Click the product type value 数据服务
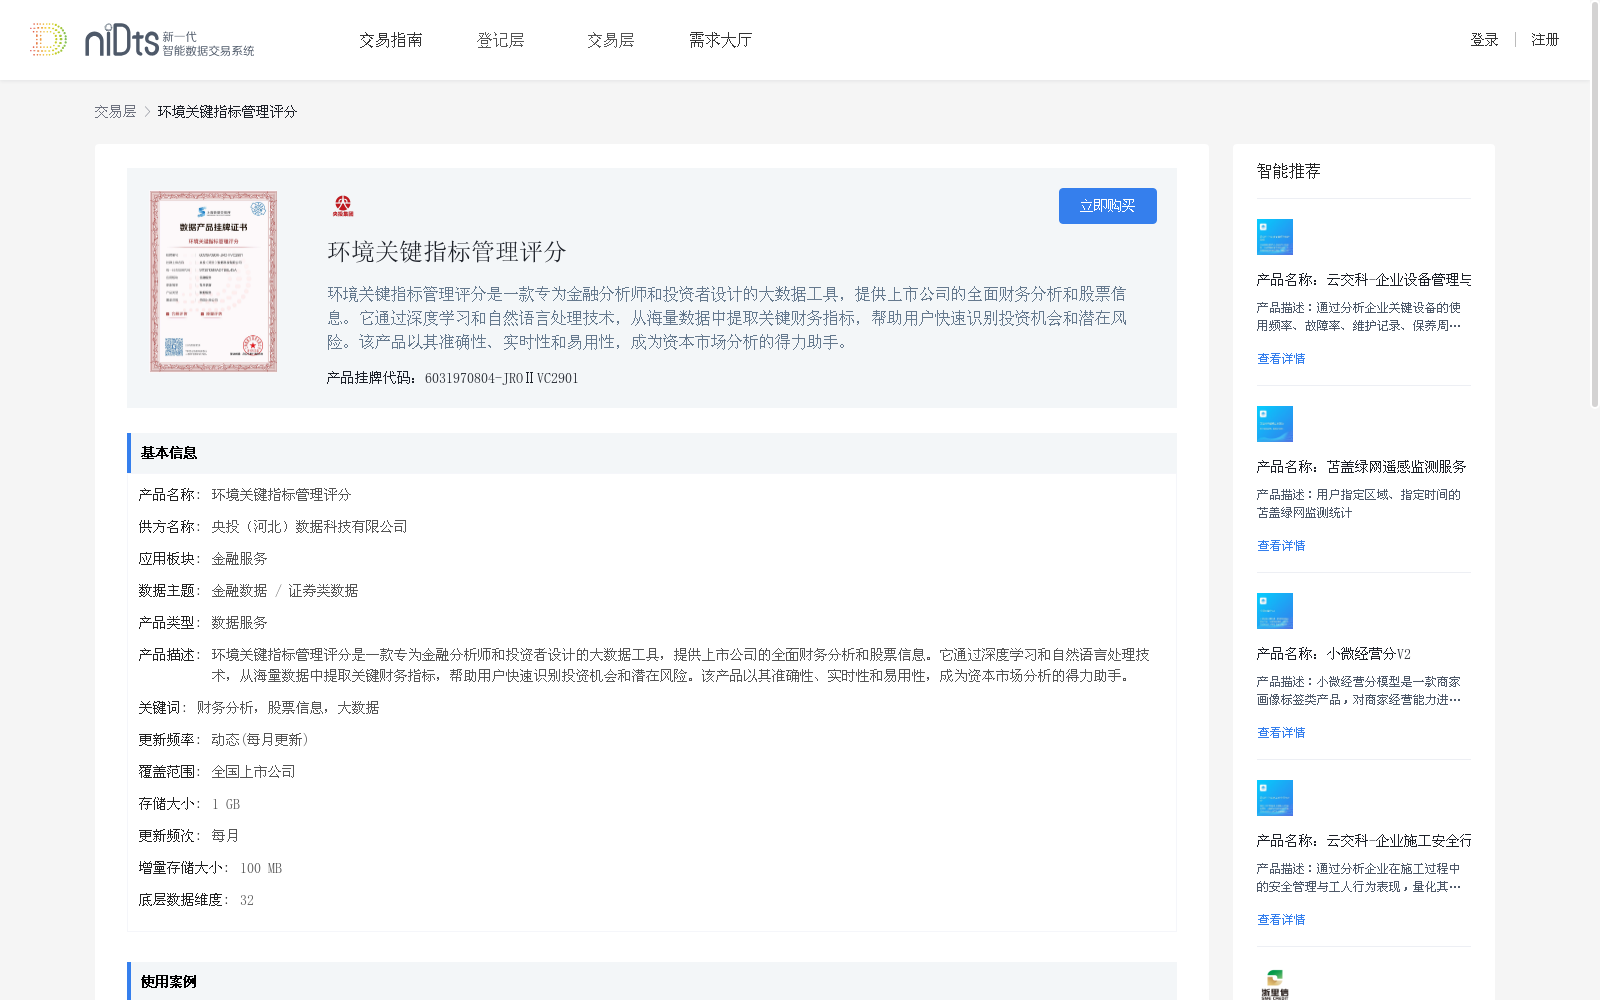Viewport: 1600px width, 1000px height. coord(239,623)
